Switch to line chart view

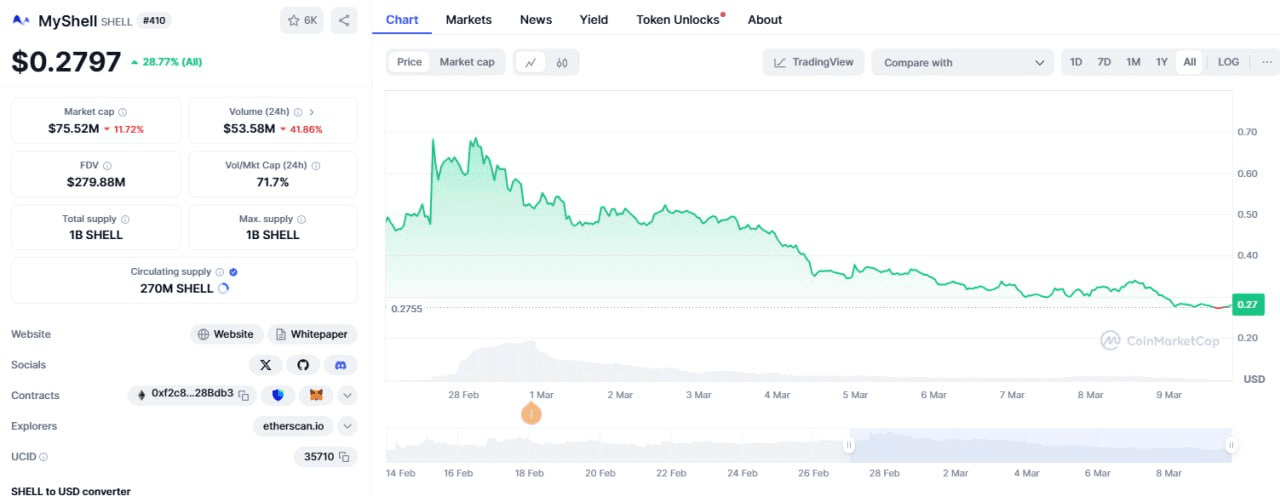[x=531, y=62]
